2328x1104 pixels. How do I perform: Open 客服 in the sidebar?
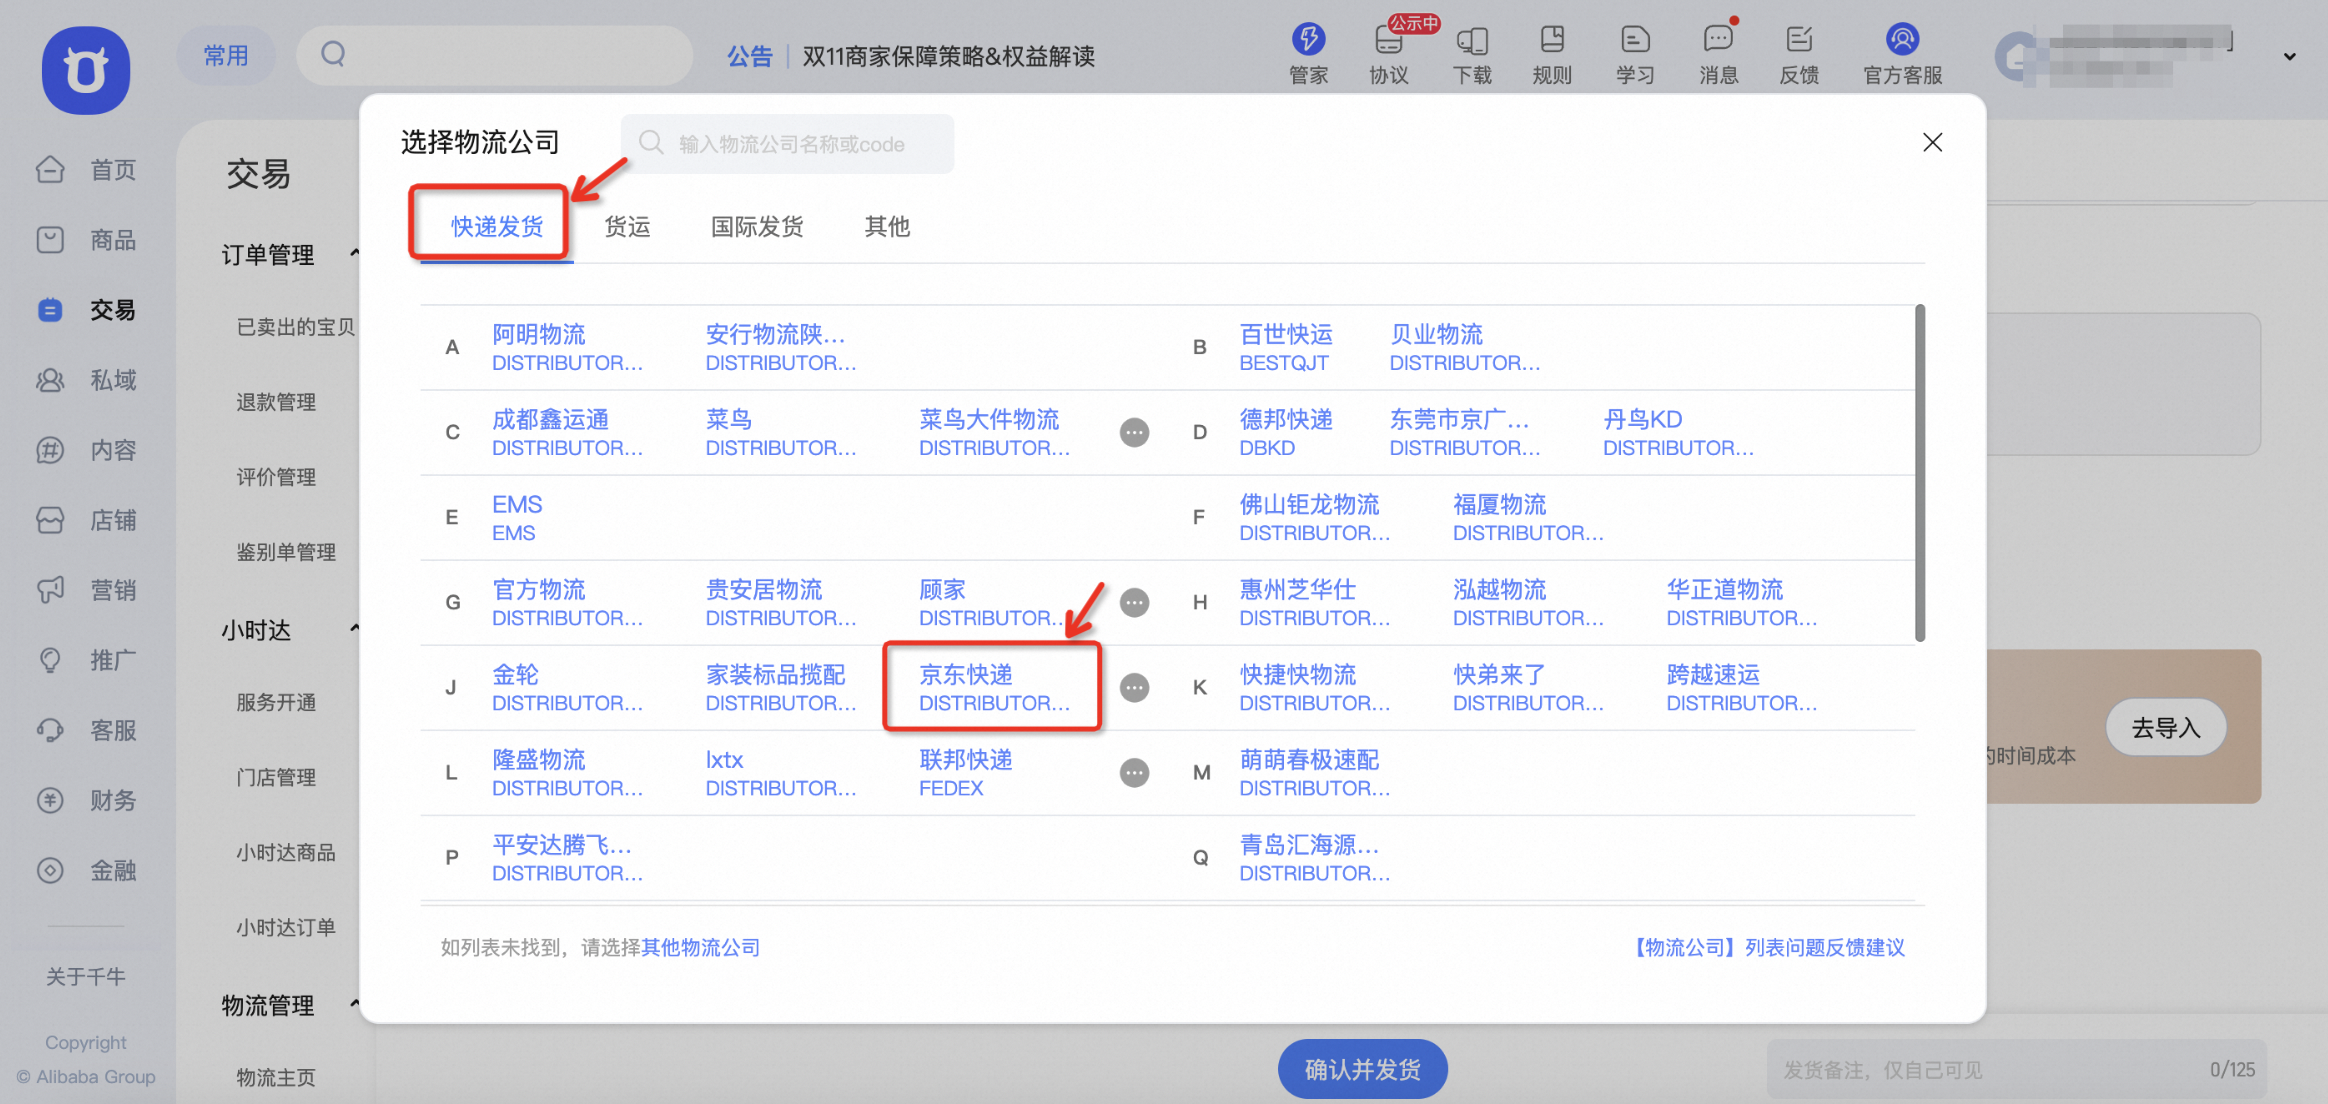86,730
